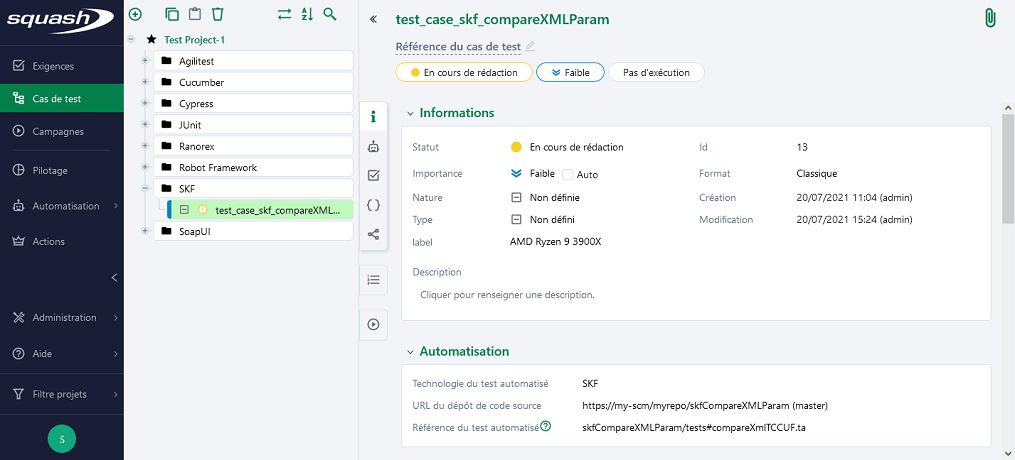Open the Campagnes menu in sidebar

pyautogui.click(x=59, y=131)
